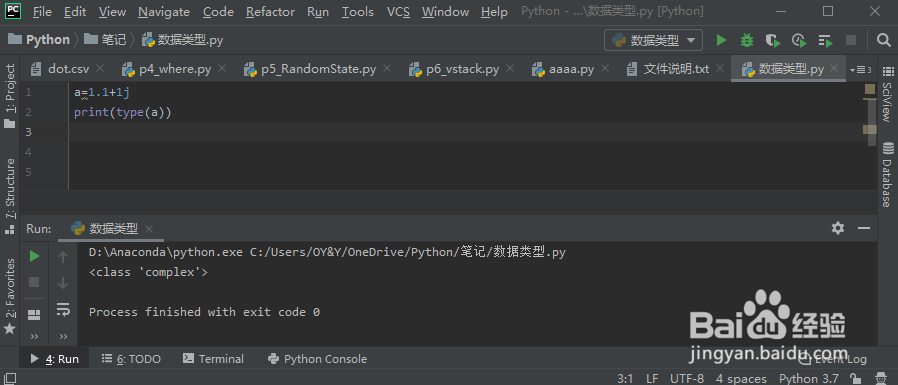Image resolution: width=898 pixels, height=385 pixels.
Task: Open the VCS menu
Action: coord(398,11)
